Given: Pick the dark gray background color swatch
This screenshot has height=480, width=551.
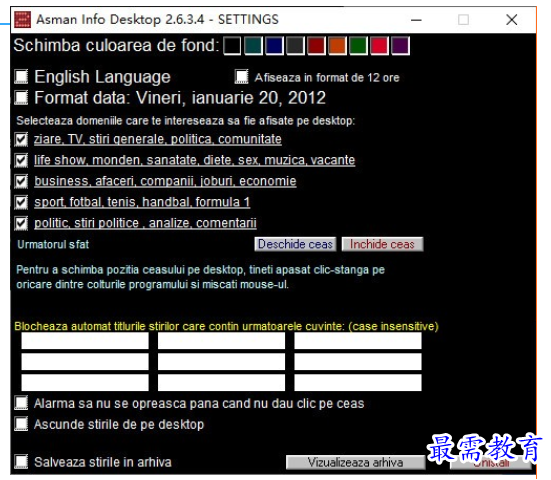Looking at the screenshot, I should [x=295, y=46].
